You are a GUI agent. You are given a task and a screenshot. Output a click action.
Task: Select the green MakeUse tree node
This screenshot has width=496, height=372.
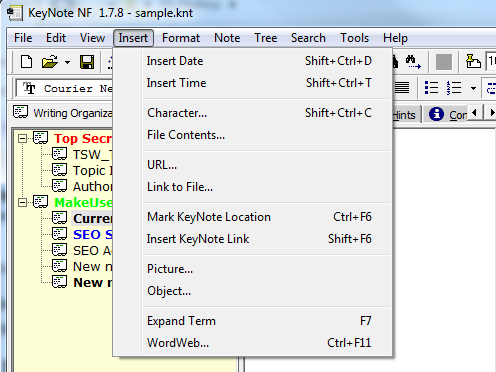[83, 202]
